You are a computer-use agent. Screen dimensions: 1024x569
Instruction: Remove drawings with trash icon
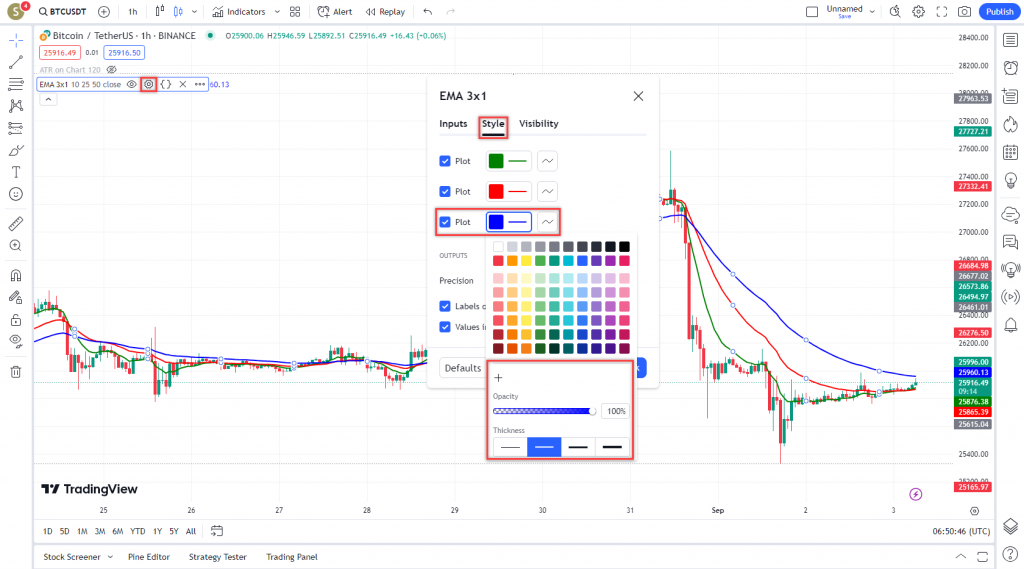tap(16, 372)
